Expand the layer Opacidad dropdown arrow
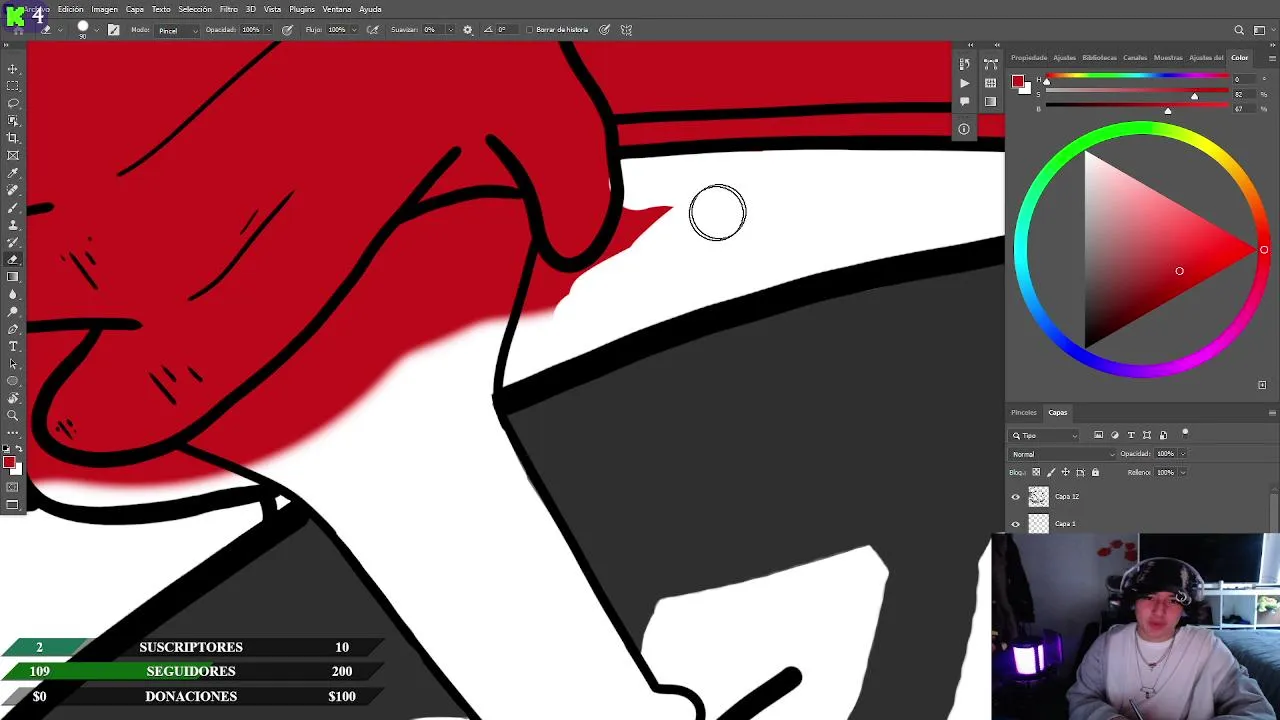 [1183, 454]
